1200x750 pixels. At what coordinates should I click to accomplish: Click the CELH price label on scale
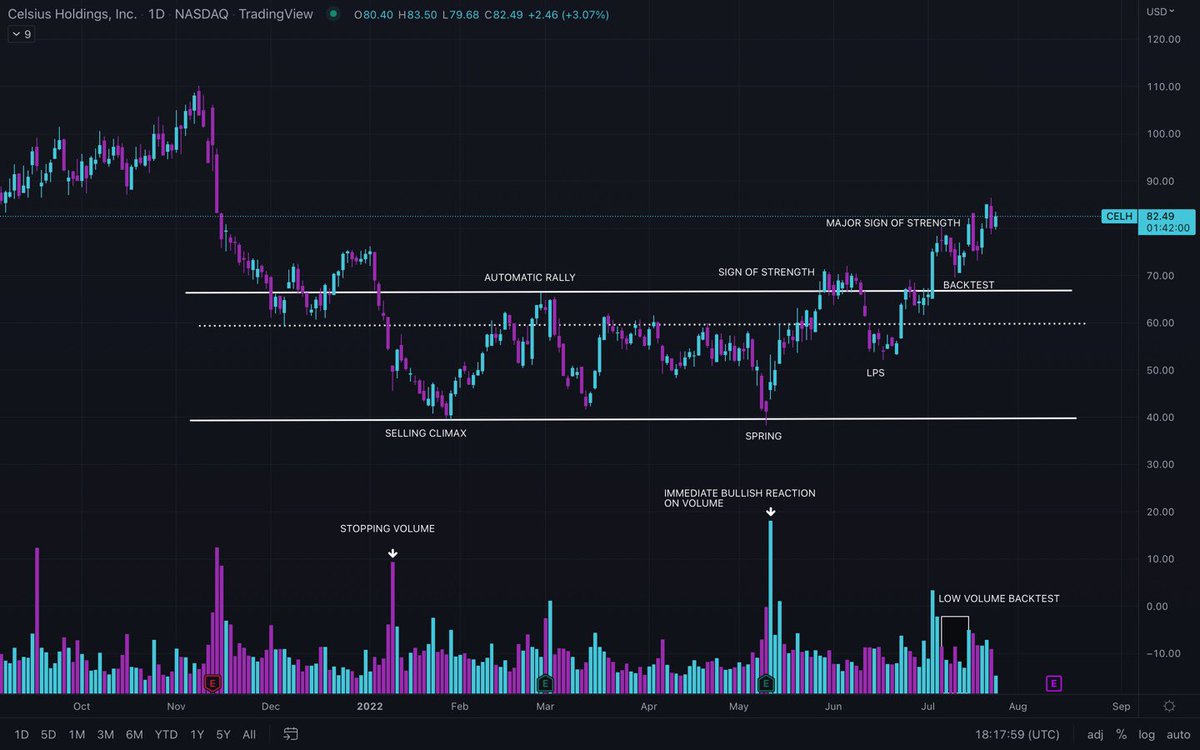(x=1117, y=216)
